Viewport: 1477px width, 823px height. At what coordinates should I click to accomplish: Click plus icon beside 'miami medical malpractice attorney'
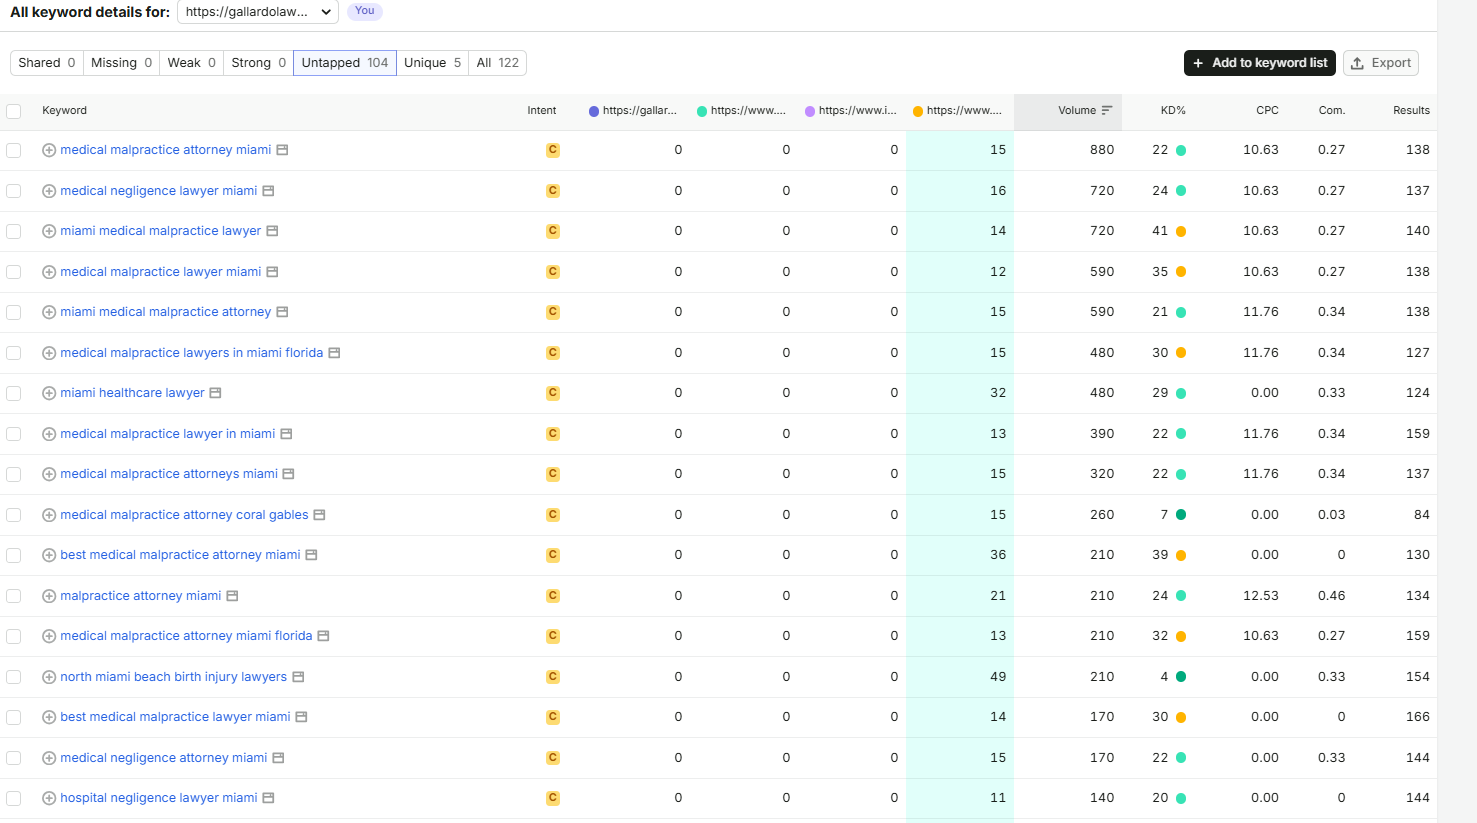coord(49,312)
